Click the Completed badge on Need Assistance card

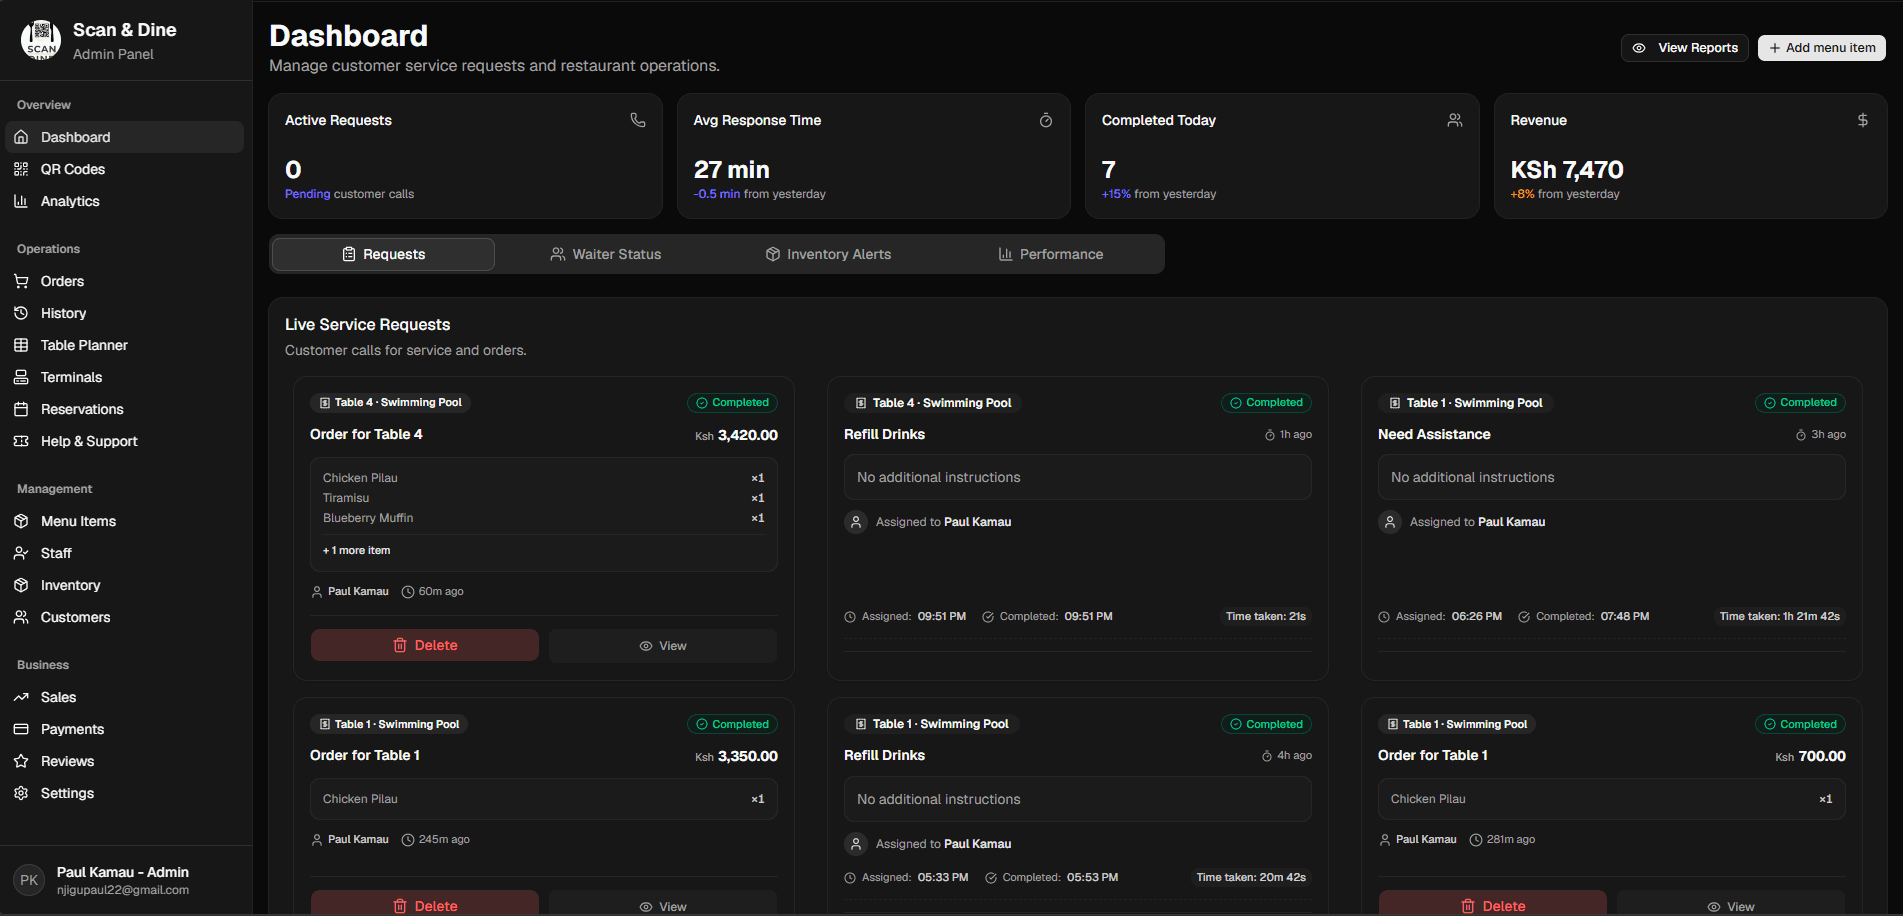tap(1800, 403)
